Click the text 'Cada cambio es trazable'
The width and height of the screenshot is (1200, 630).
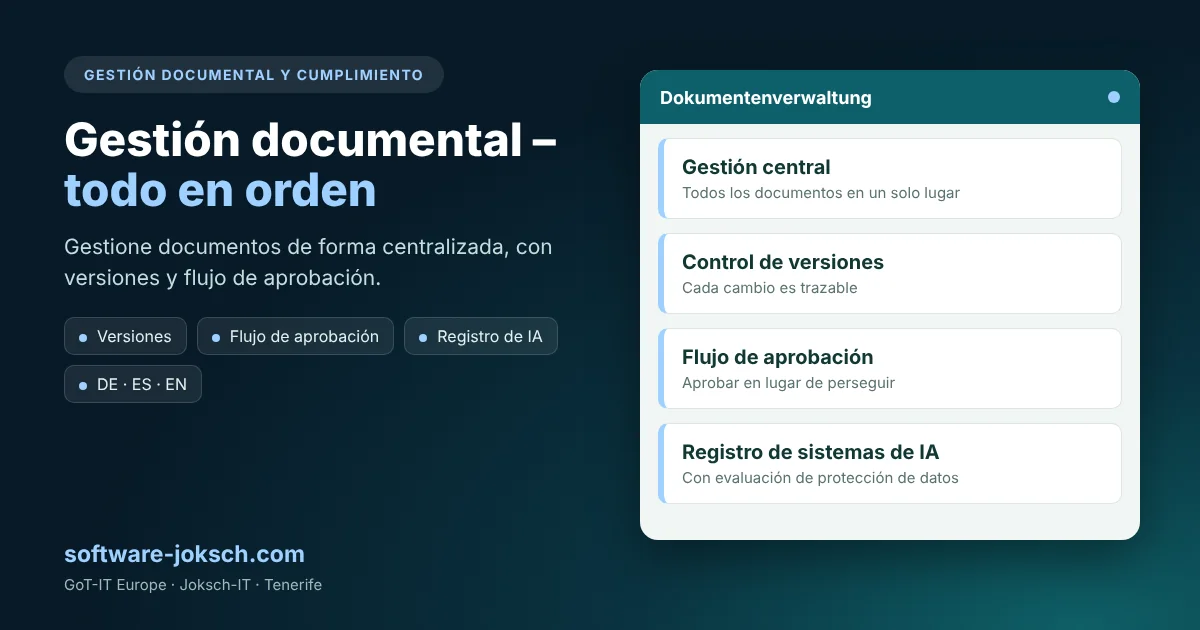770,288
